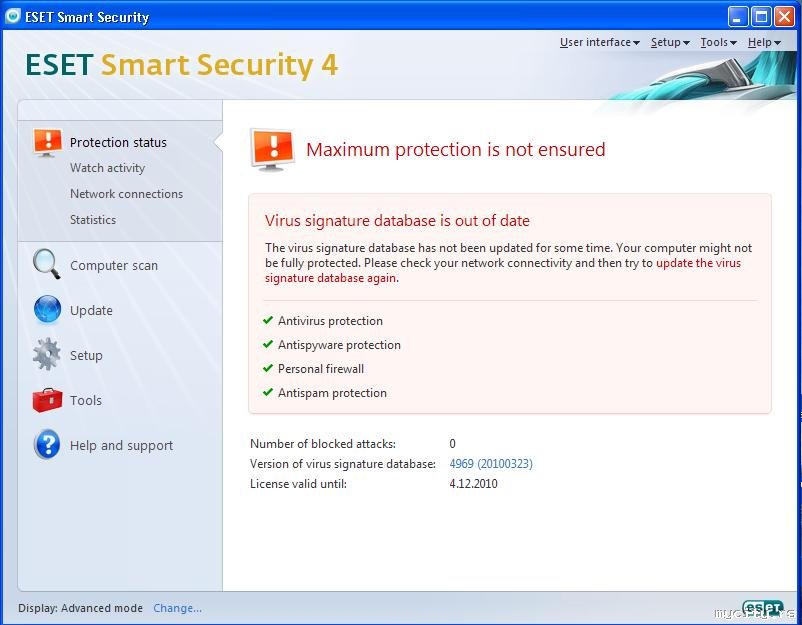Click update the virus signature database again link
Viewport: 802px width, 625px height.
point(503,271)
